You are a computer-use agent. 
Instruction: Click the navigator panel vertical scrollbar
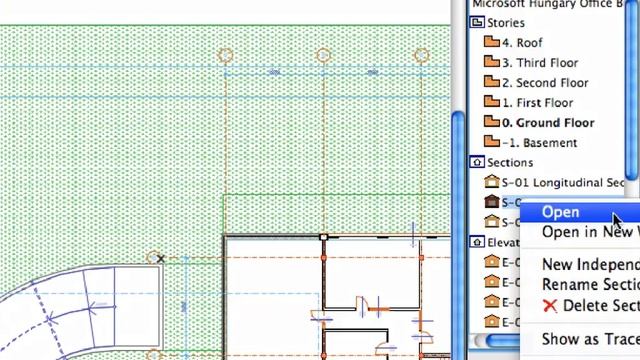632,90
